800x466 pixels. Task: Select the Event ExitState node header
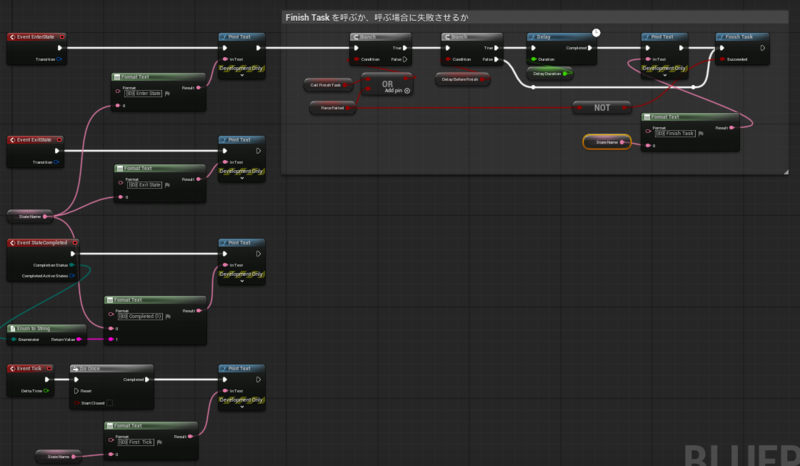coord(35,140)
